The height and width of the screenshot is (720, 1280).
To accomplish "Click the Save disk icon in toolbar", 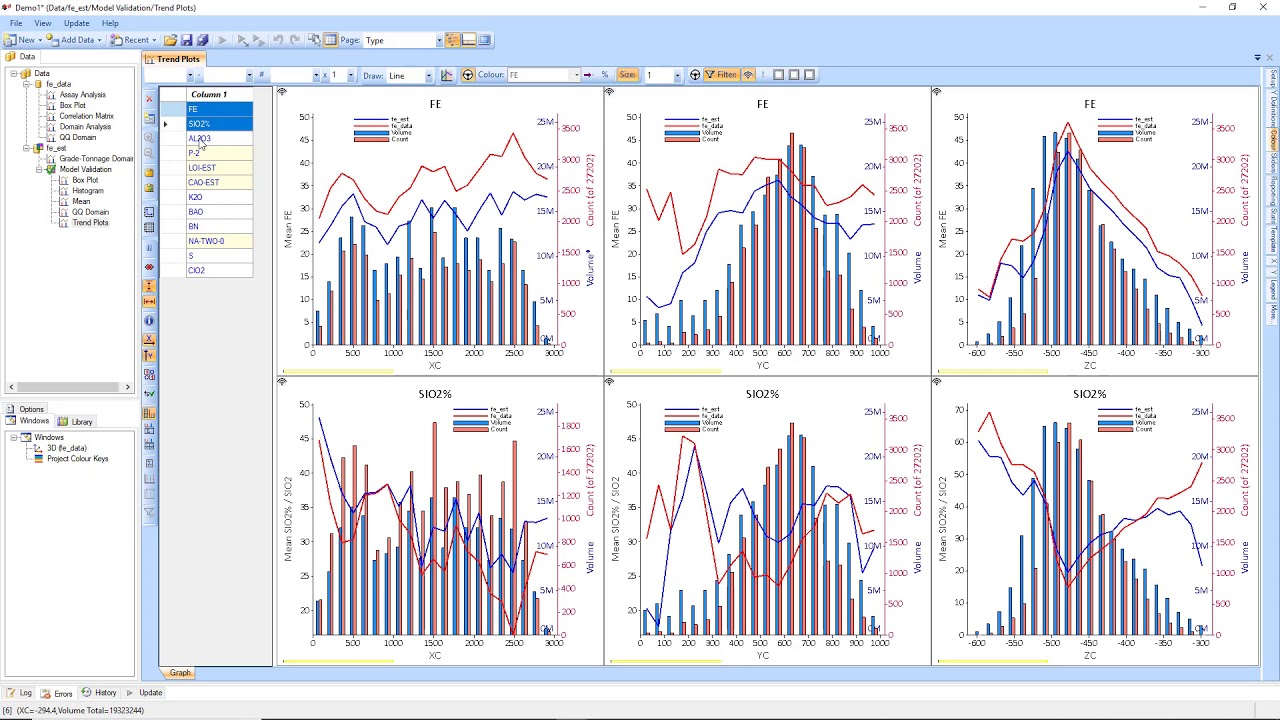I will point(186,40).
